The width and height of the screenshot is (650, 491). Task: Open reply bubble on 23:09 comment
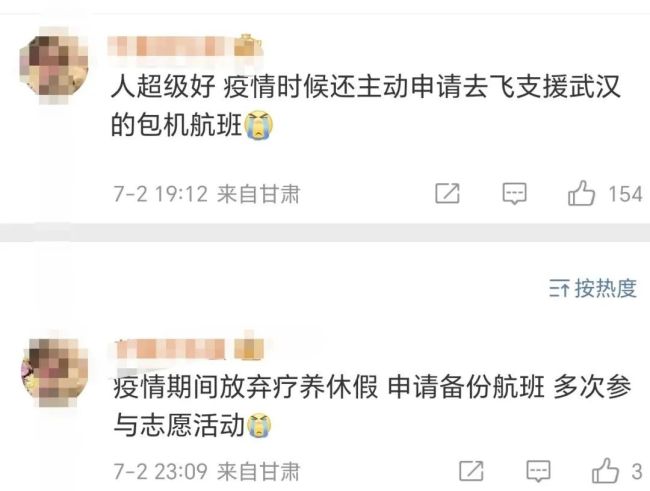point(538,471)
